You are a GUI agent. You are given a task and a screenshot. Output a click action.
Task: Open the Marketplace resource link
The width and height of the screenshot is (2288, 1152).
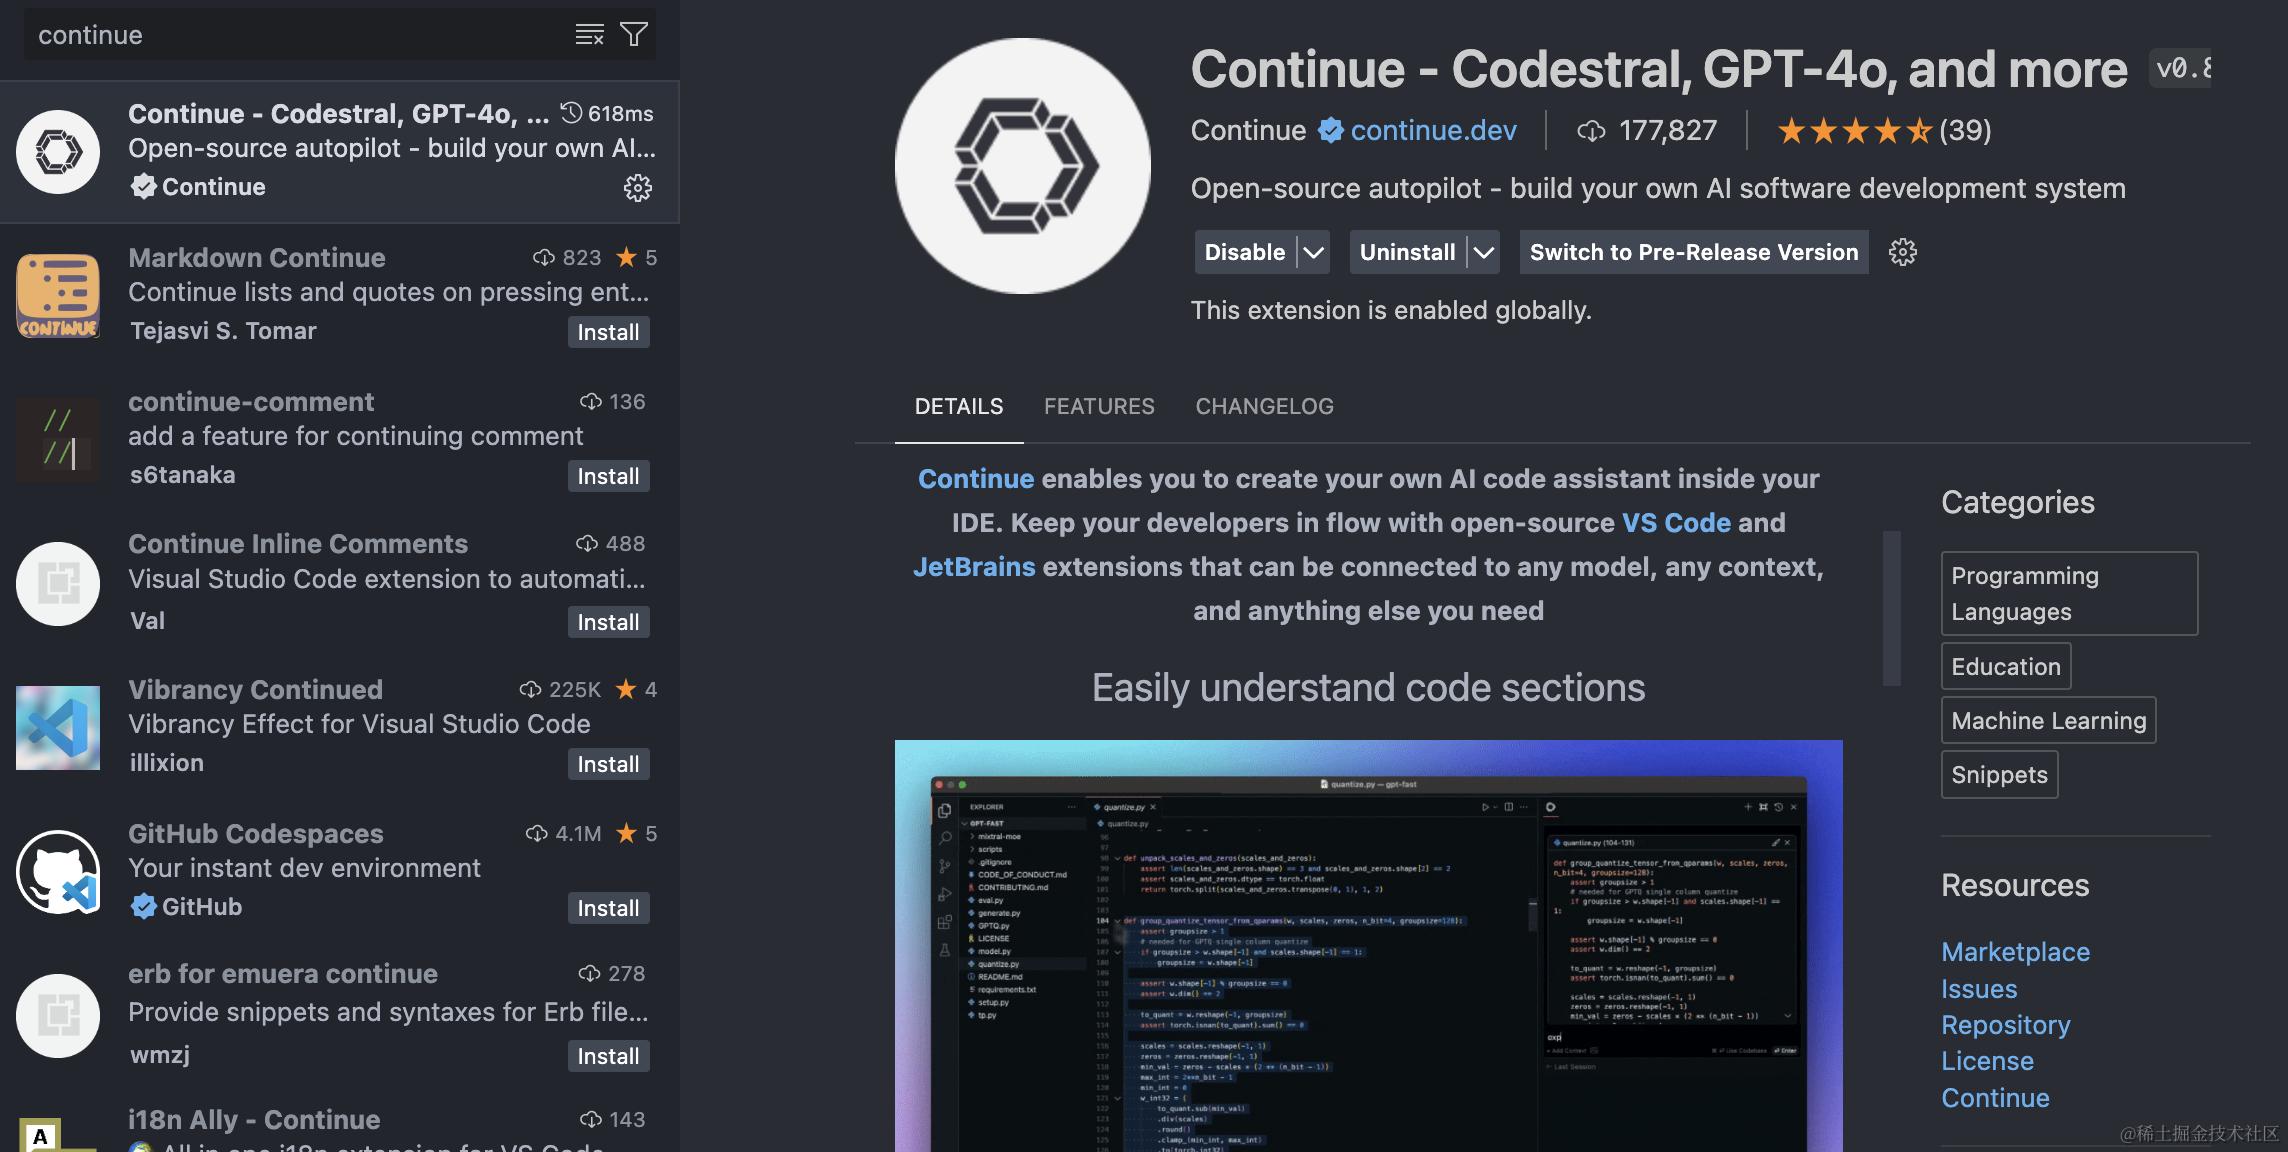(x=2015, y=952)
